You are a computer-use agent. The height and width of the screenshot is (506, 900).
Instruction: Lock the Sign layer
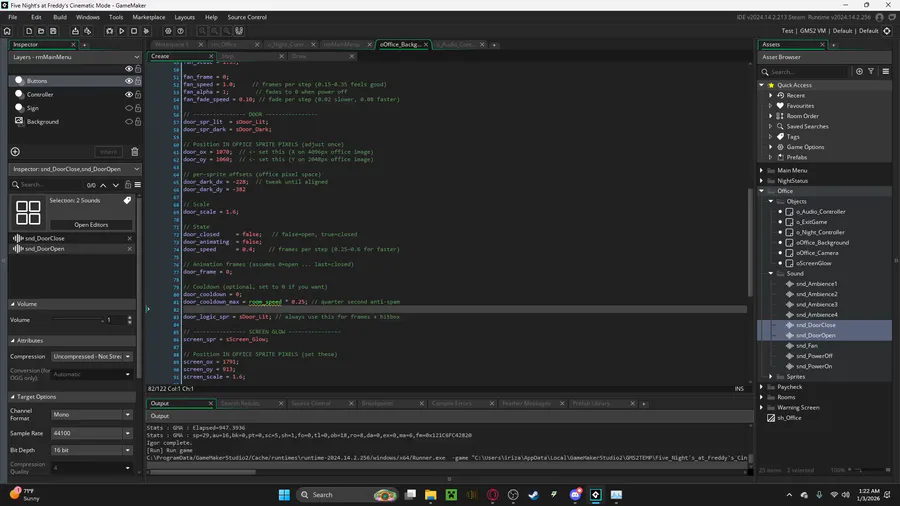[x=138, y=108]
